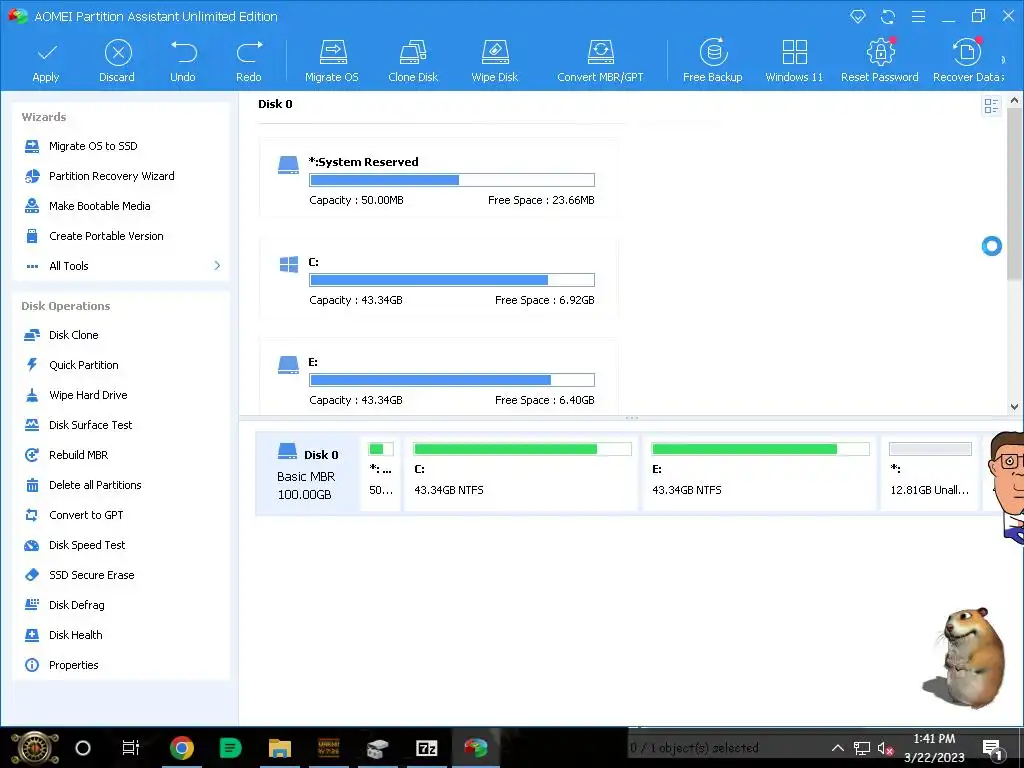Refresh using the title bar reload icon
The height and width of the screenshot is (768, 1024).
click(888, 17)
